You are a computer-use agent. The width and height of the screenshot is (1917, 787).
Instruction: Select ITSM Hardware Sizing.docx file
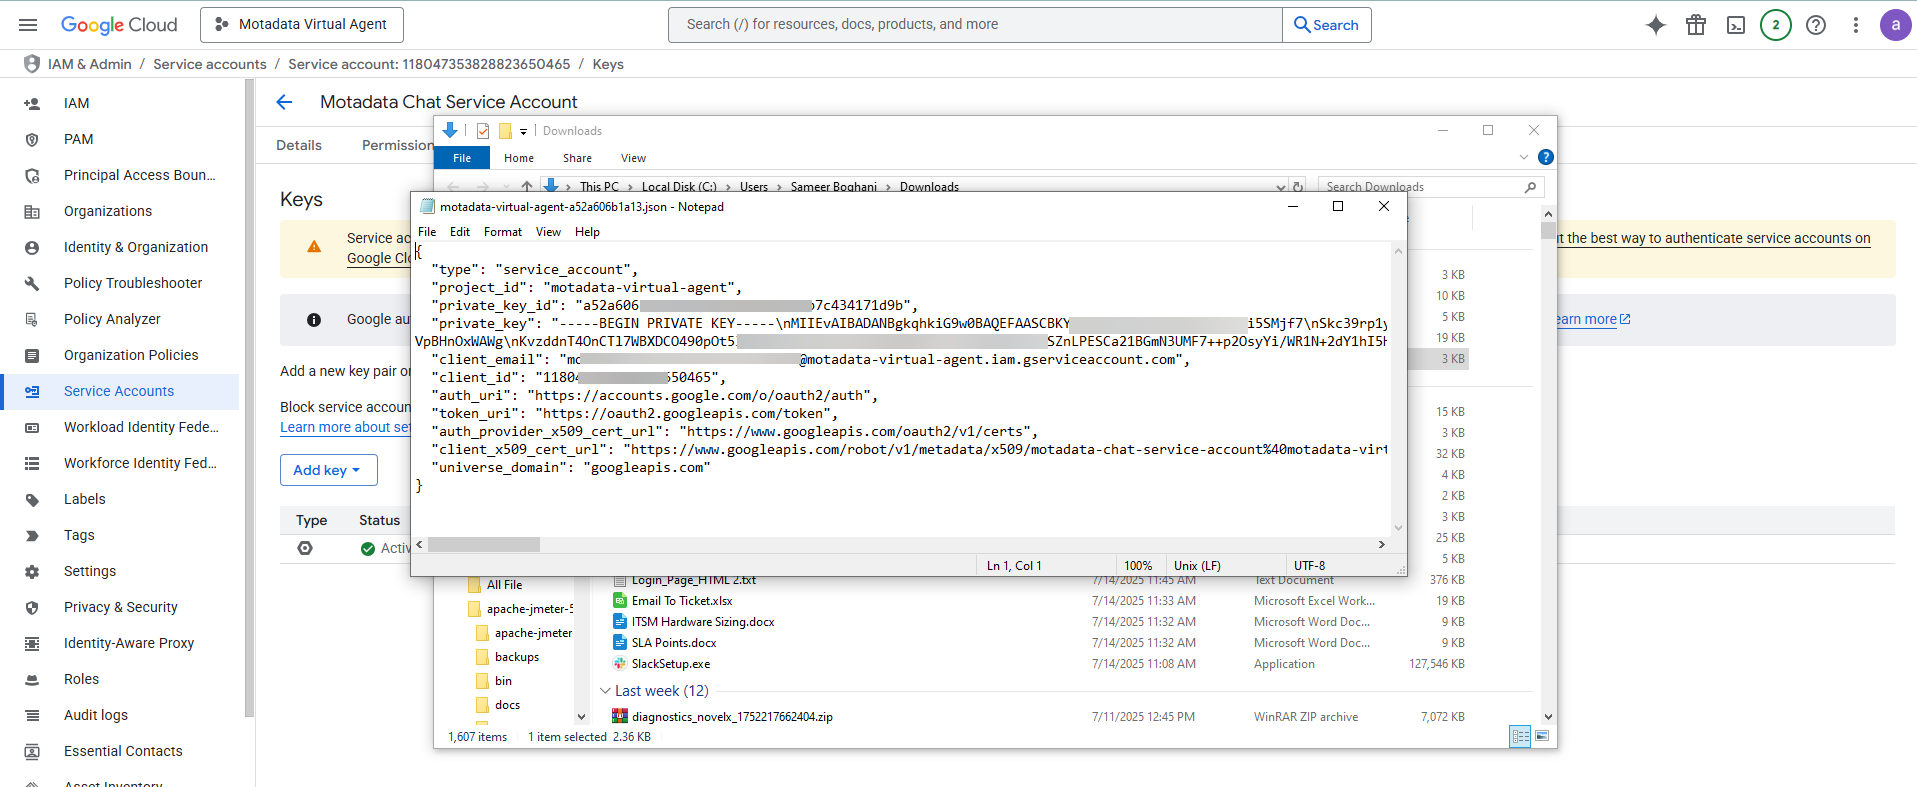tap(703, 622)
